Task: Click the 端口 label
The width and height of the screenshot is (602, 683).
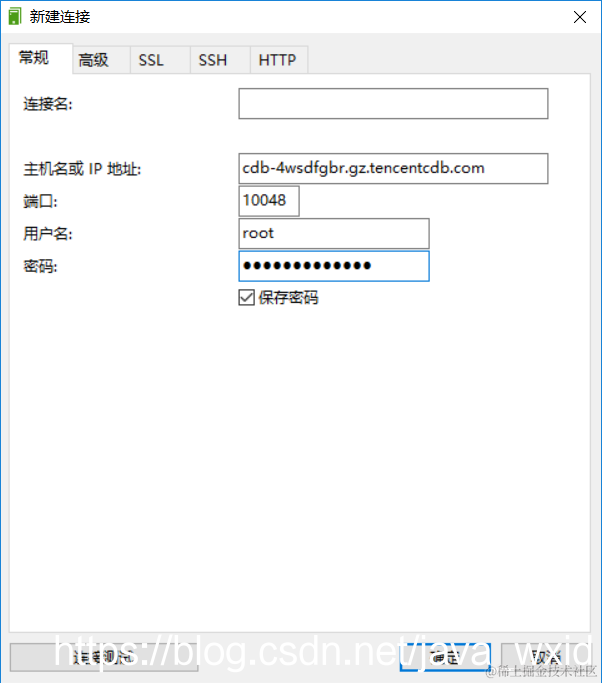Action: click(40, 201)
